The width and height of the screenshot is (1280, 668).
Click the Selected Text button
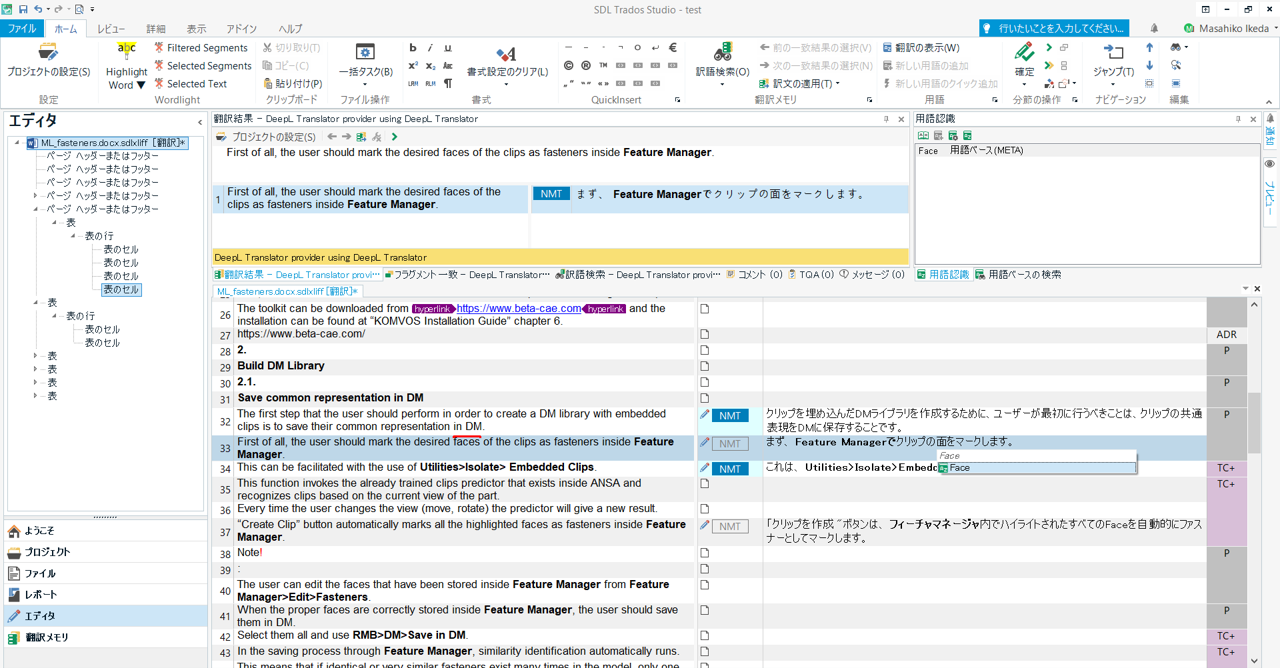point(190,84)
